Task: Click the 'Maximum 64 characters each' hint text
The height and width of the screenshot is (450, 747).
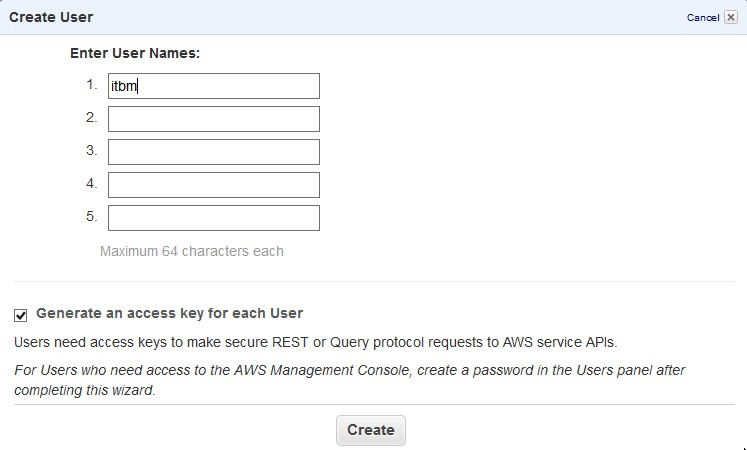Action: (x=191, y=251)
